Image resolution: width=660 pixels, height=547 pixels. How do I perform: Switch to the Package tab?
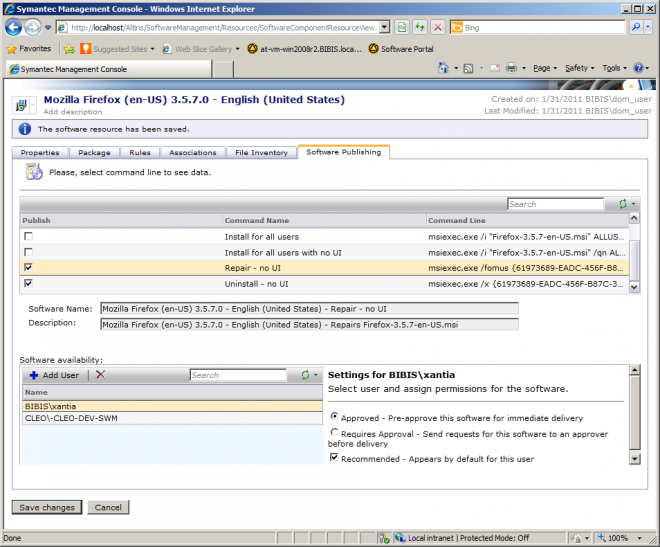point(94,152)
